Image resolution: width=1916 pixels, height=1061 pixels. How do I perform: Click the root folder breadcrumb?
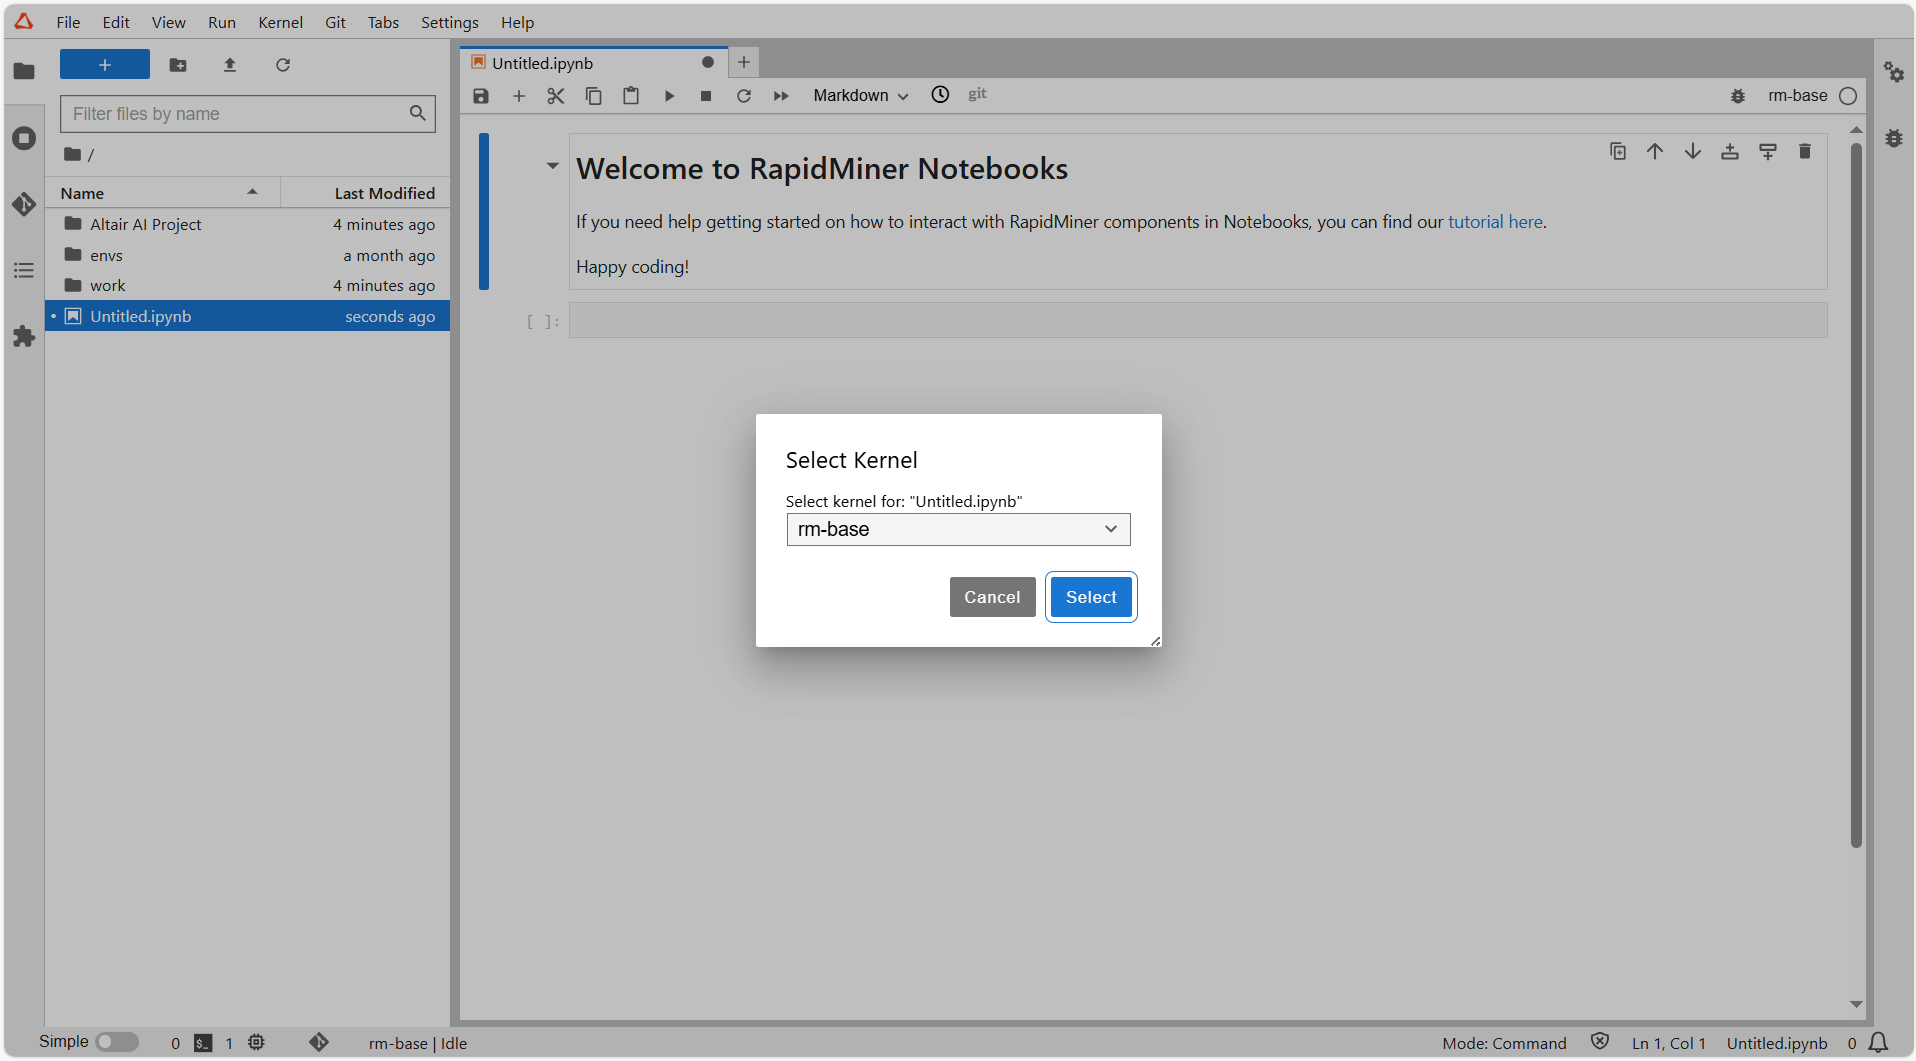[x=73, y=154]
